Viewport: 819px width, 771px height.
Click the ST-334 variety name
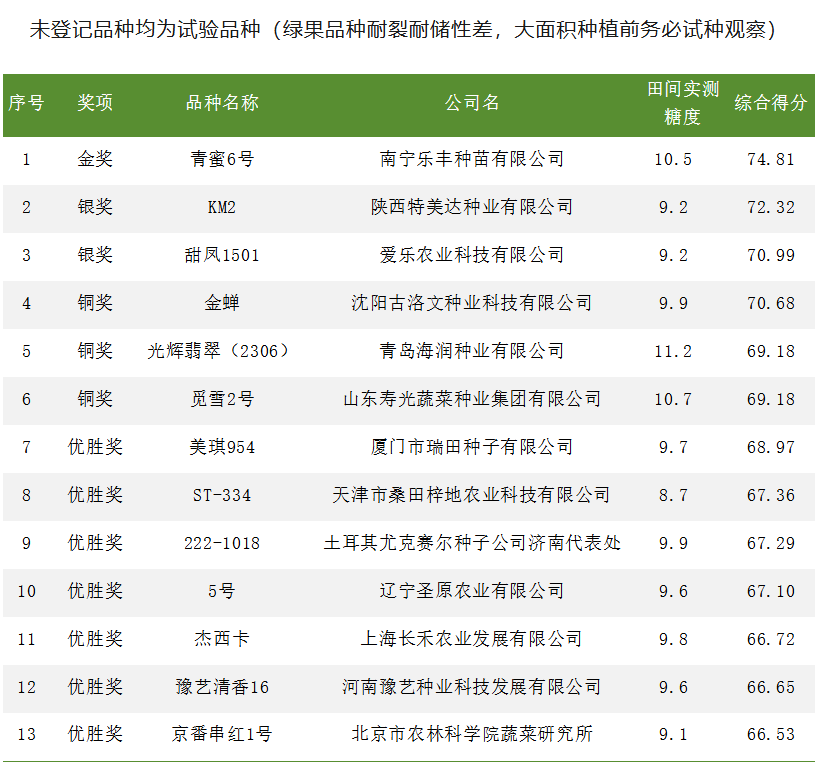[222, 495]
